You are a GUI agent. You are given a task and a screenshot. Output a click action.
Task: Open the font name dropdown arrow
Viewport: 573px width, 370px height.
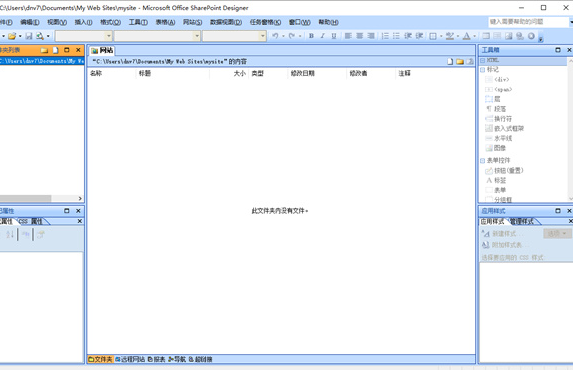(x=197, y=36)
